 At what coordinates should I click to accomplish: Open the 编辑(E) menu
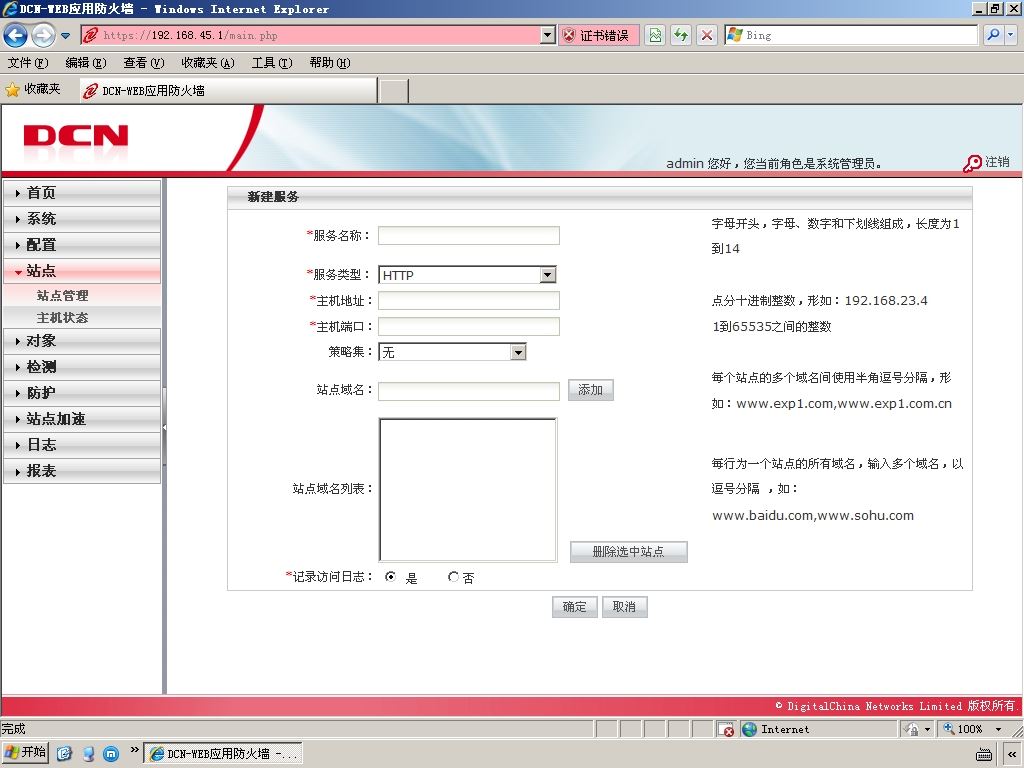86,63
